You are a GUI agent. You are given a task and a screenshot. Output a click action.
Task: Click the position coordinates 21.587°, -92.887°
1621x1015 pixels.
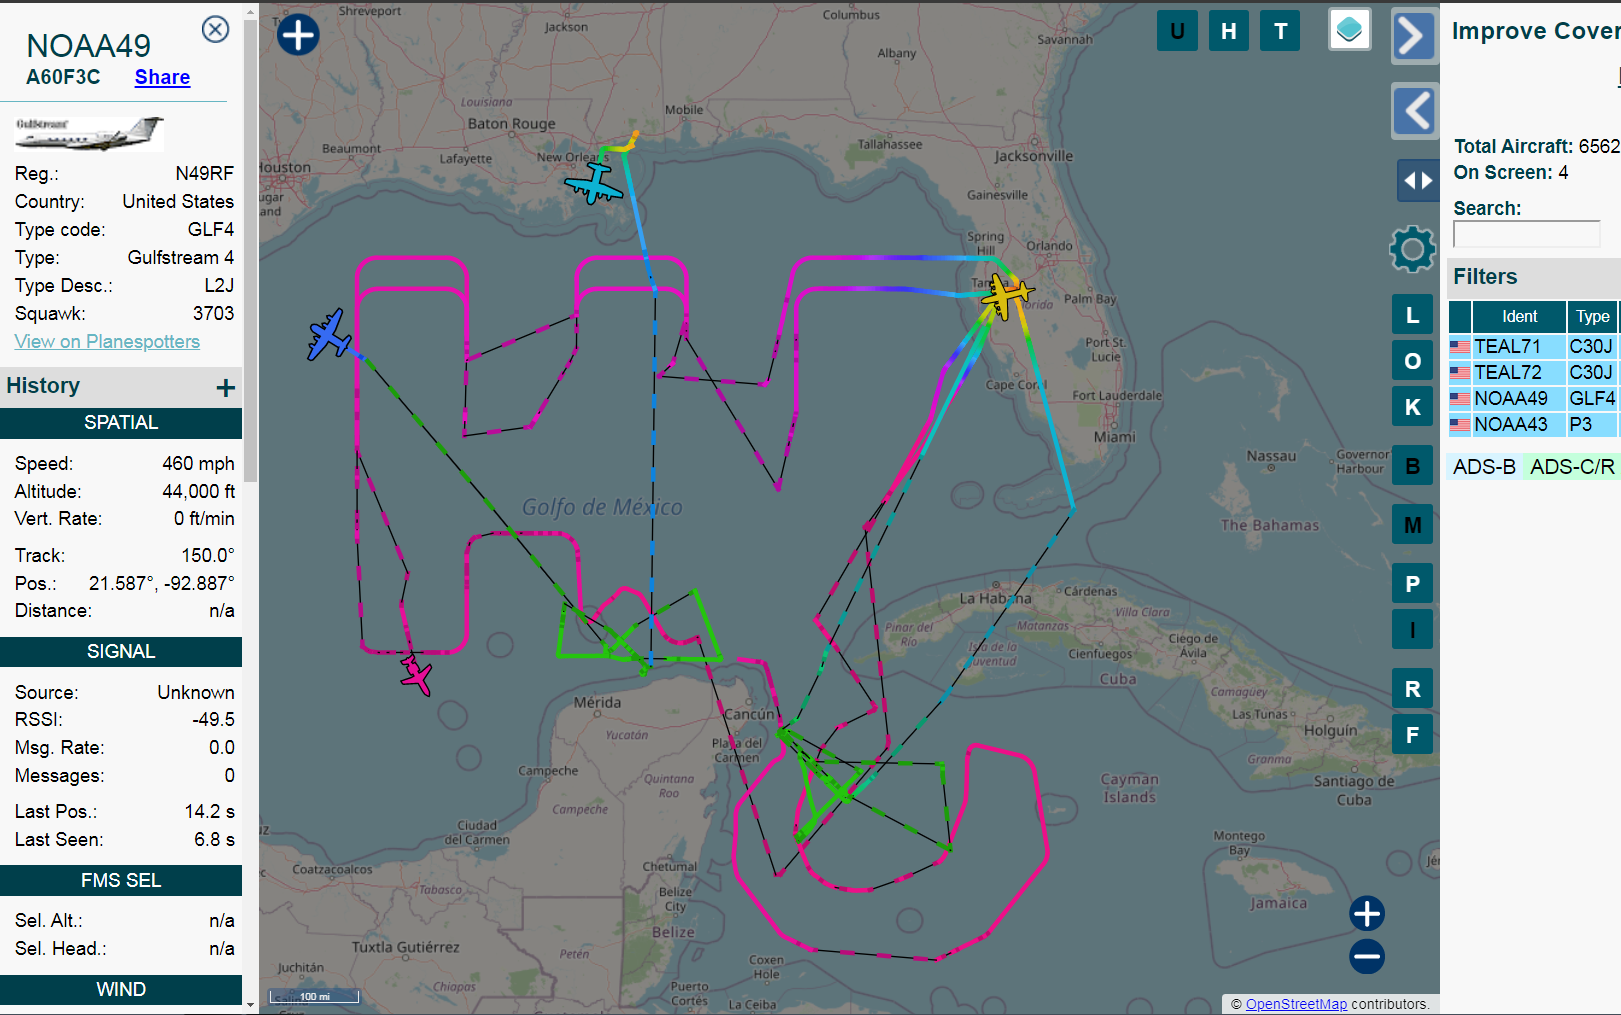pos(162,583)
